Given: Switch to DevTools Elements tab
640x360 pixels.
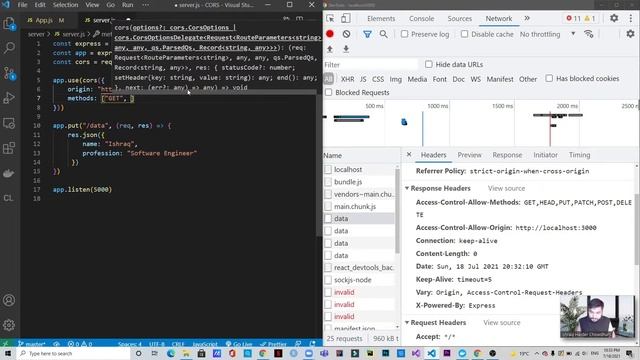Looking at the screenshot, I should (381, 19).
